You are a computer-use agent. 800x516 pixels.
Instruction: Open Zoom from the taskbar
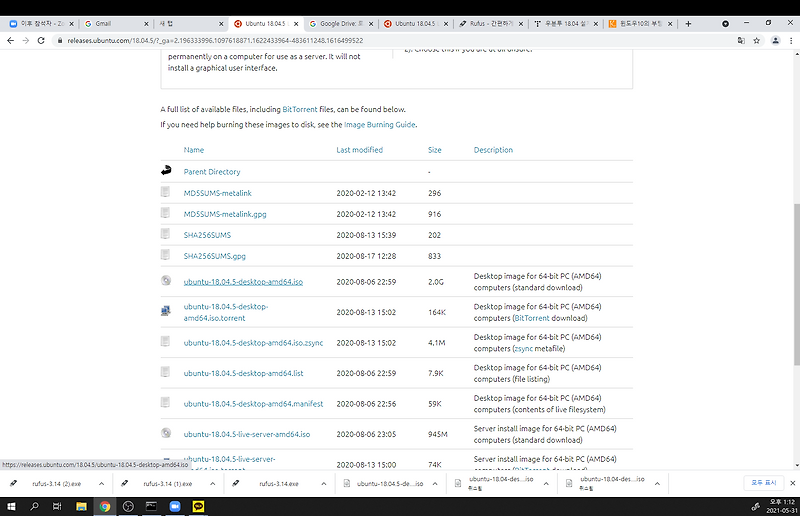click(175, 506)
